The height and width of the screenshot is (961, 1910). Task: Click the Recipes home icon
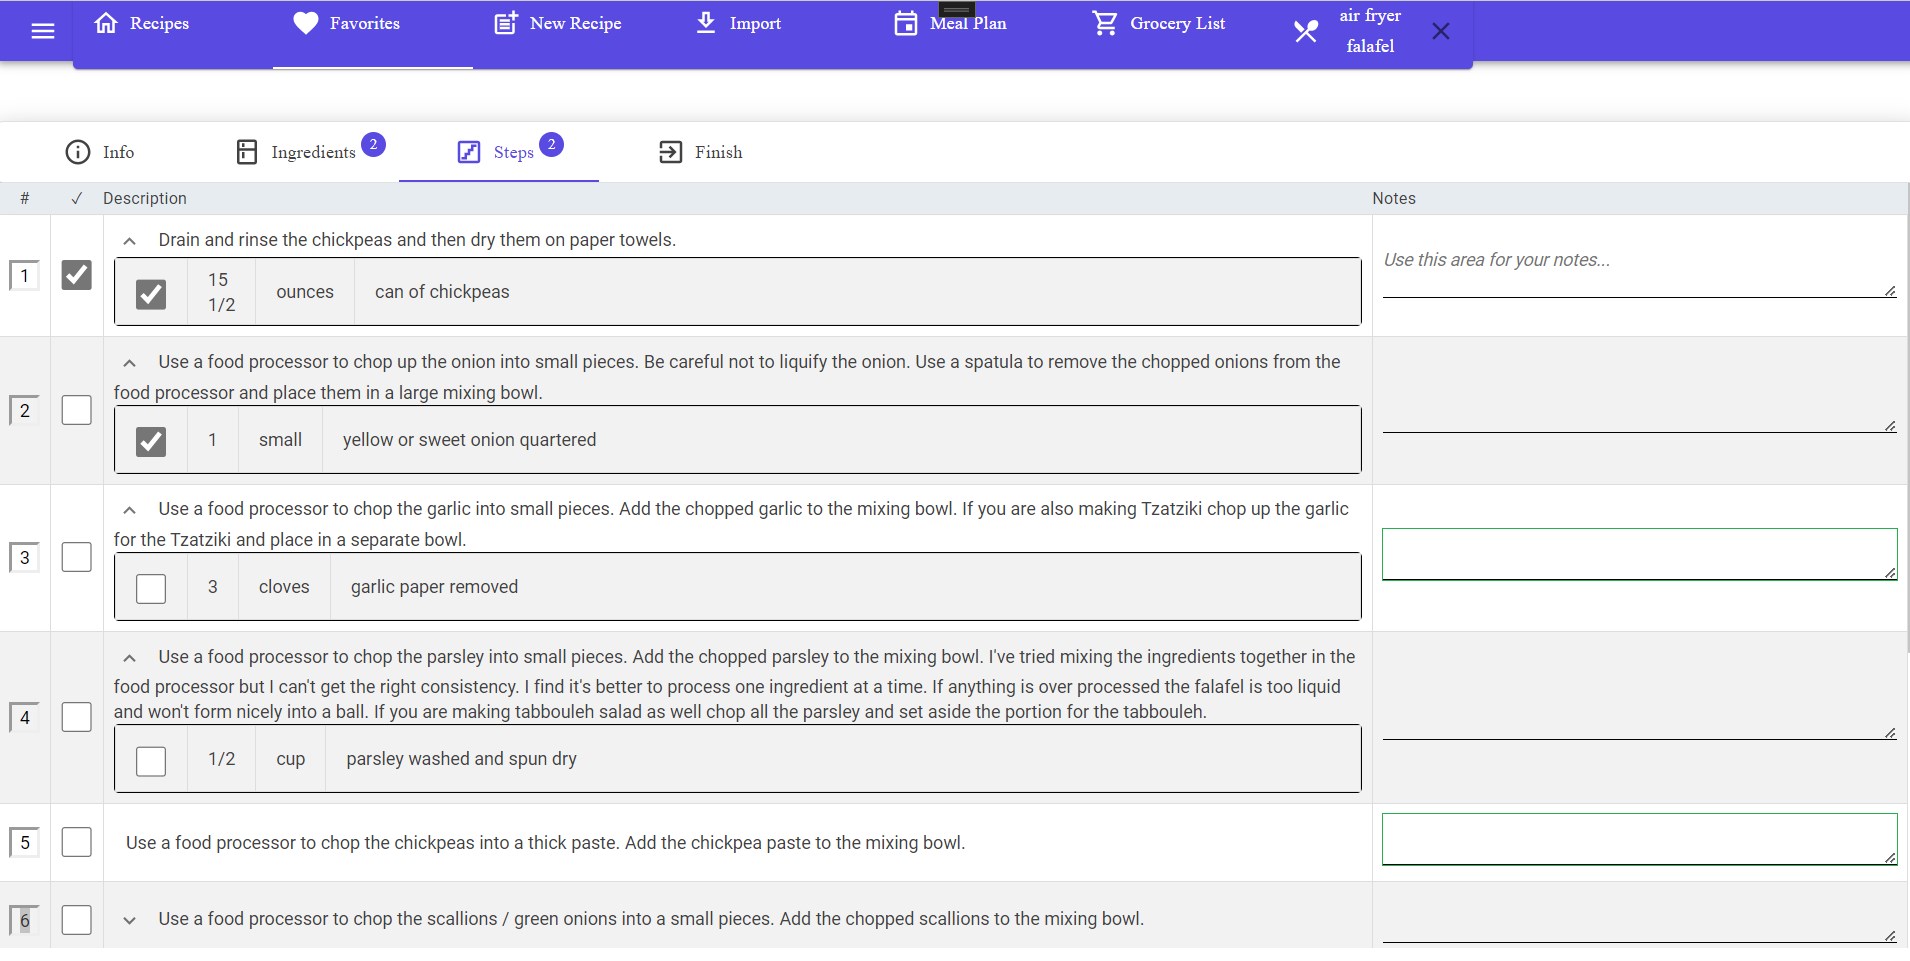coord(106,23)
